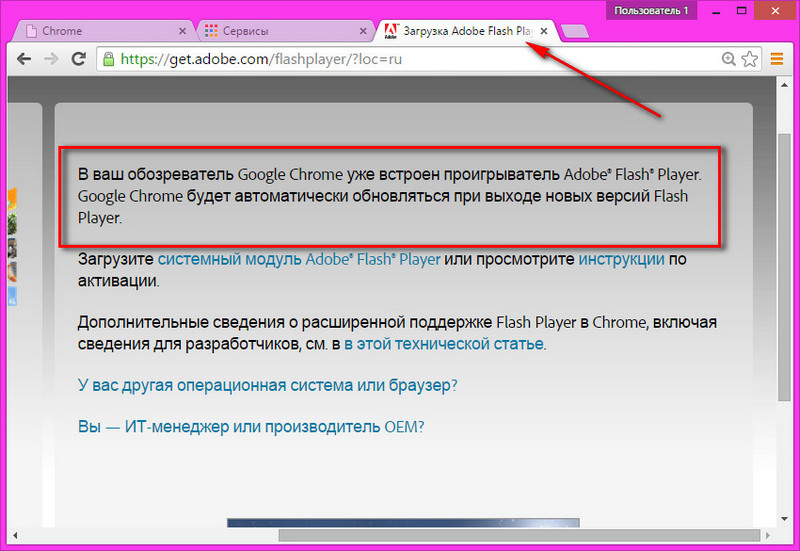Viewport: 800px width, 551px height.
Task: Reload the current page
Action: (77, 59)
